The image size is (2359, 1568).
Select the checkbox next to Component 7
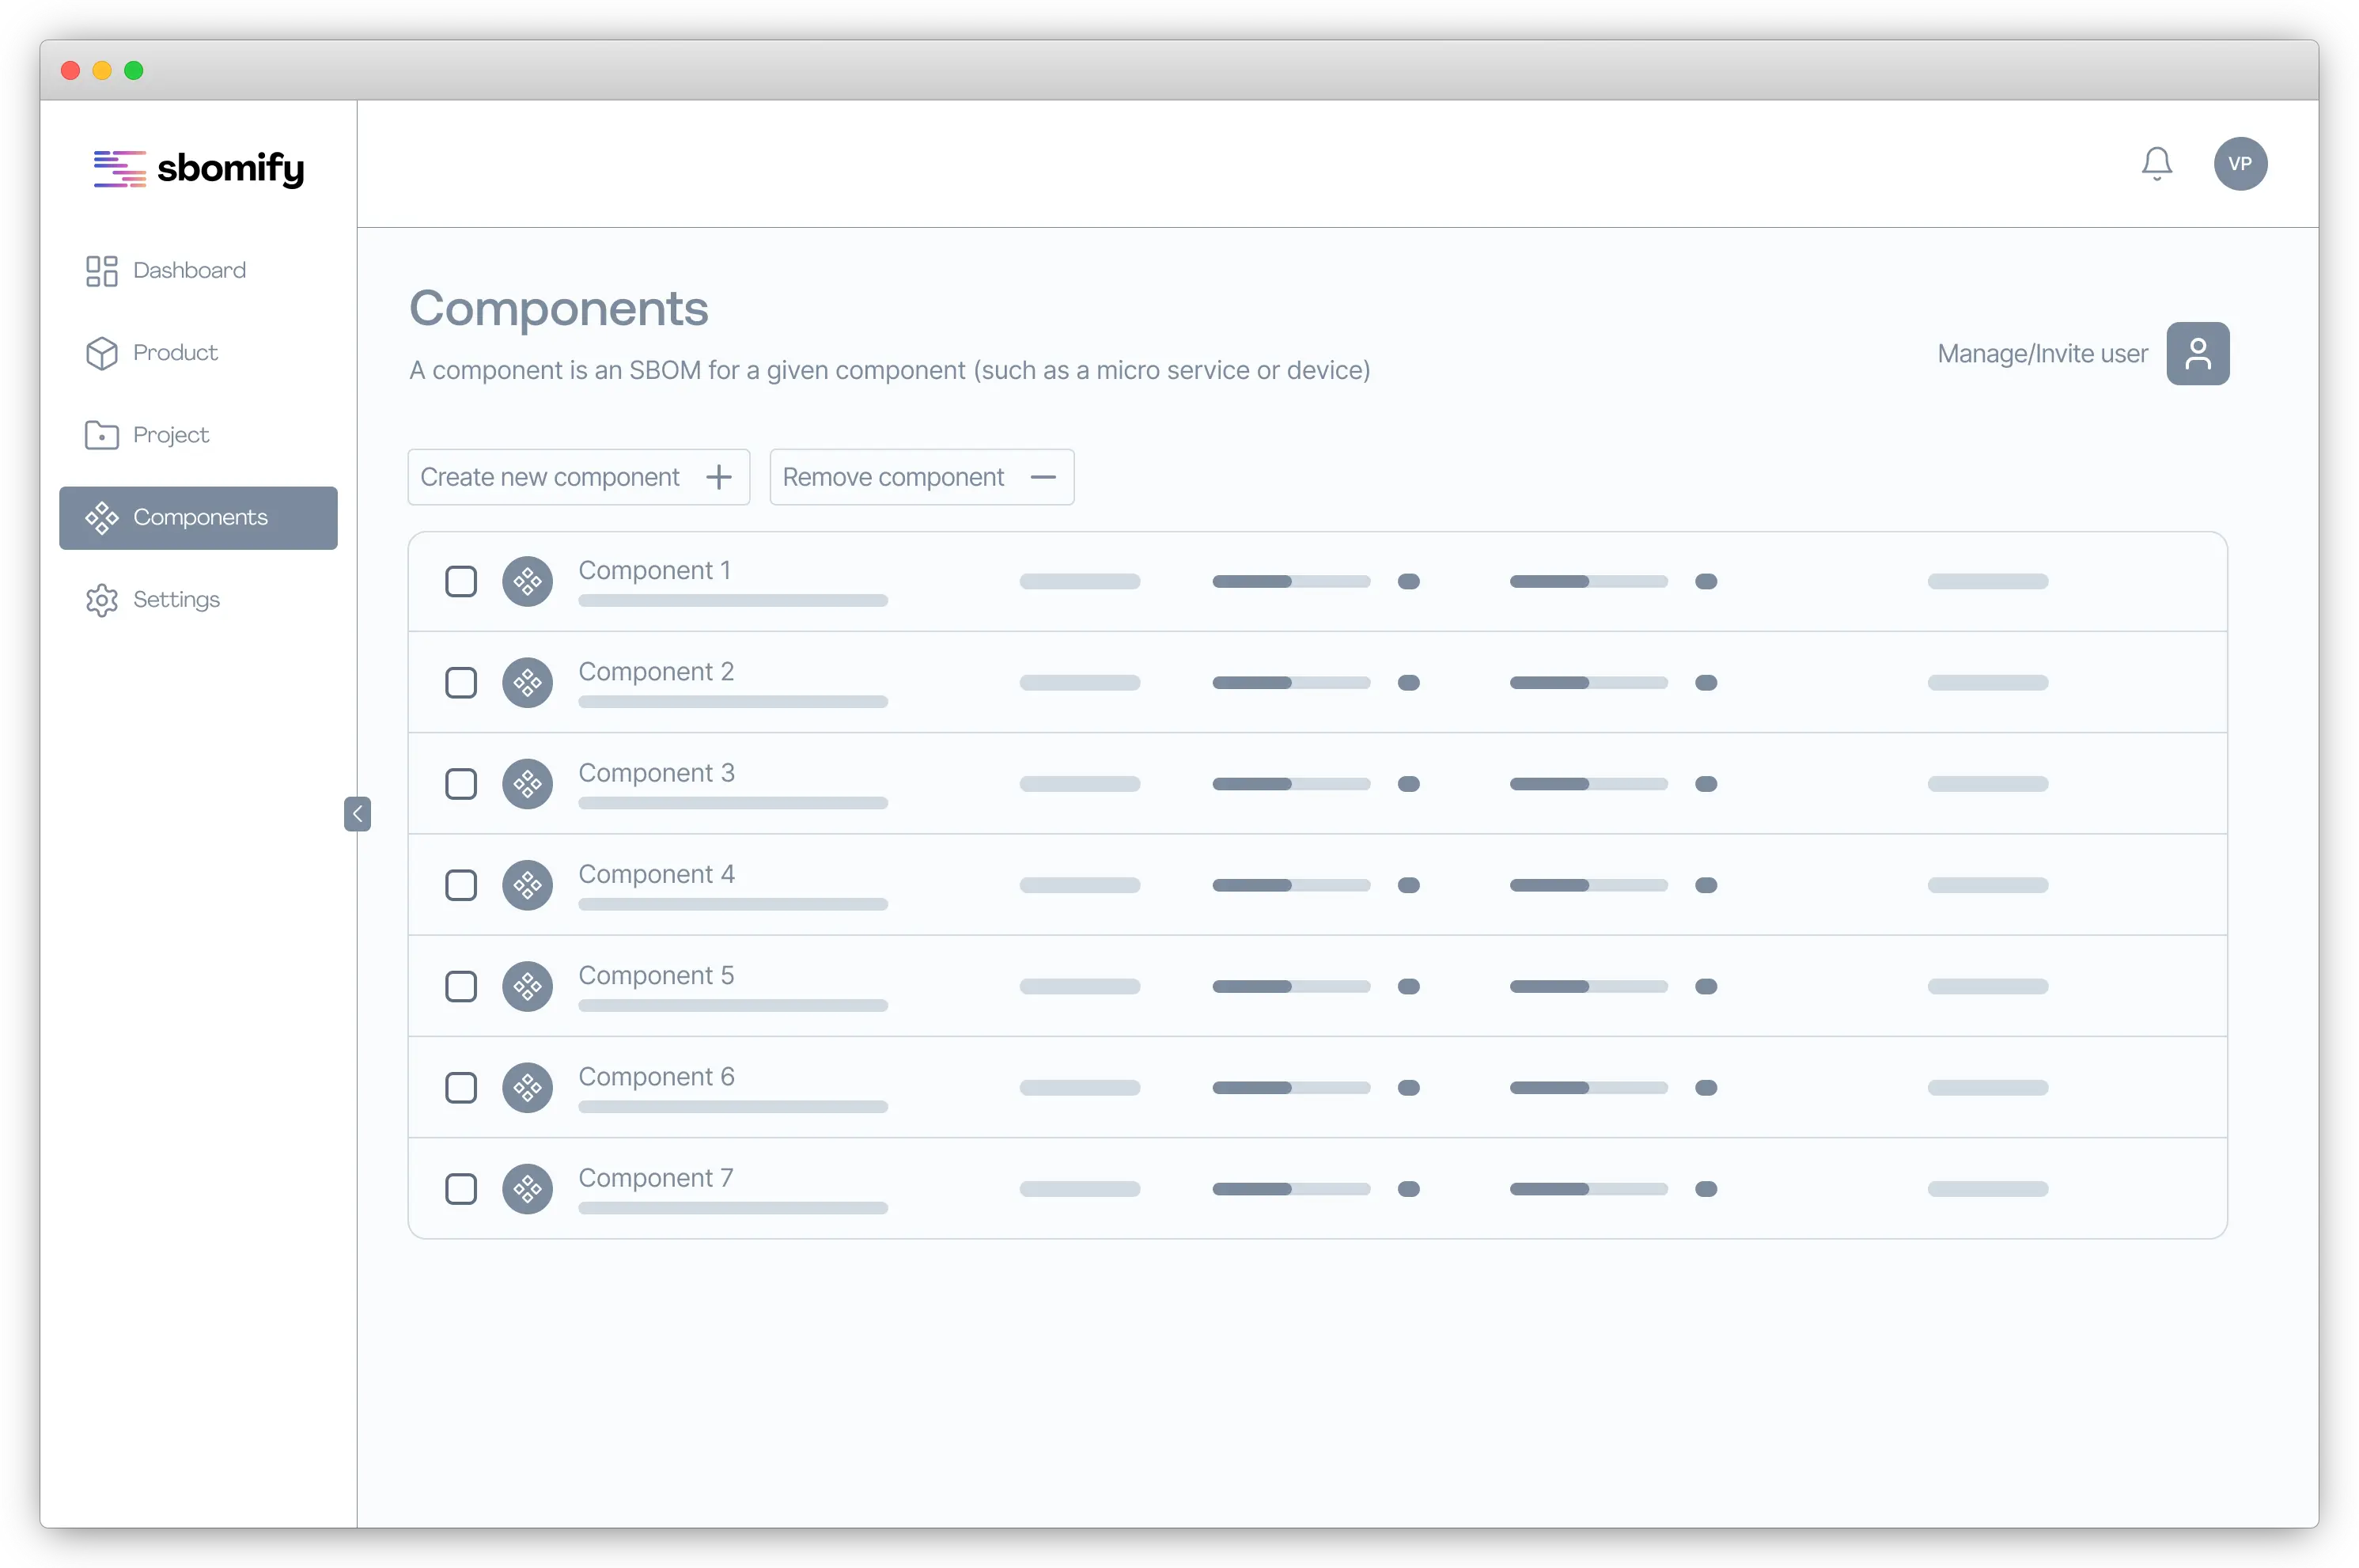[x=461, y=1189]
